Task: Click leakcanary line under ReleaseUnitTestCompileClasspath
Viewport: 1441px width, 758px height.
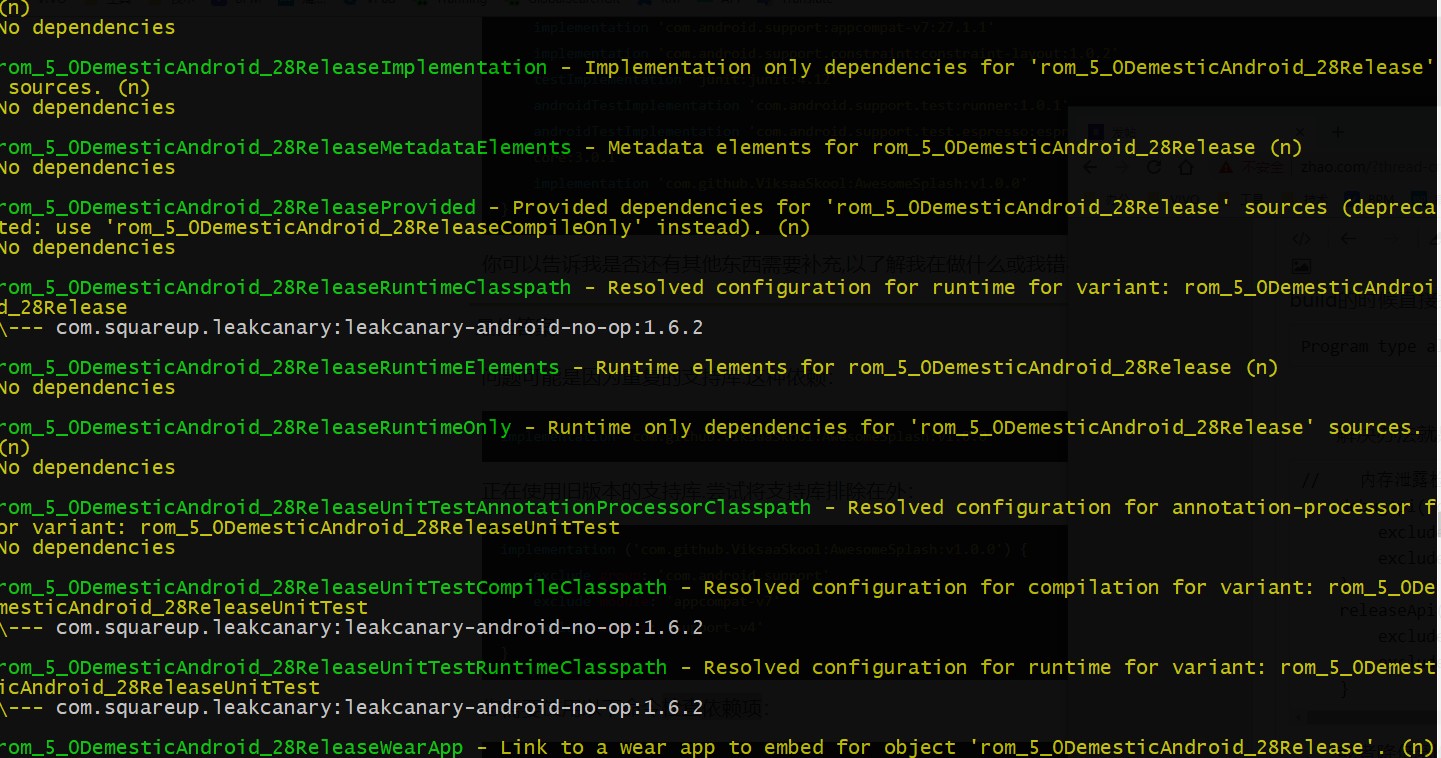Action: point(351,628)
